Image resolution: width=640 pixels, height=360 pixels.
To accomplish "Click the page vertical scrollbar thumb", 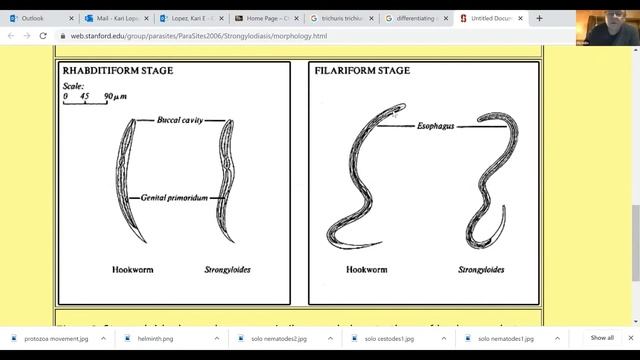I will click(x=636, y=243).
